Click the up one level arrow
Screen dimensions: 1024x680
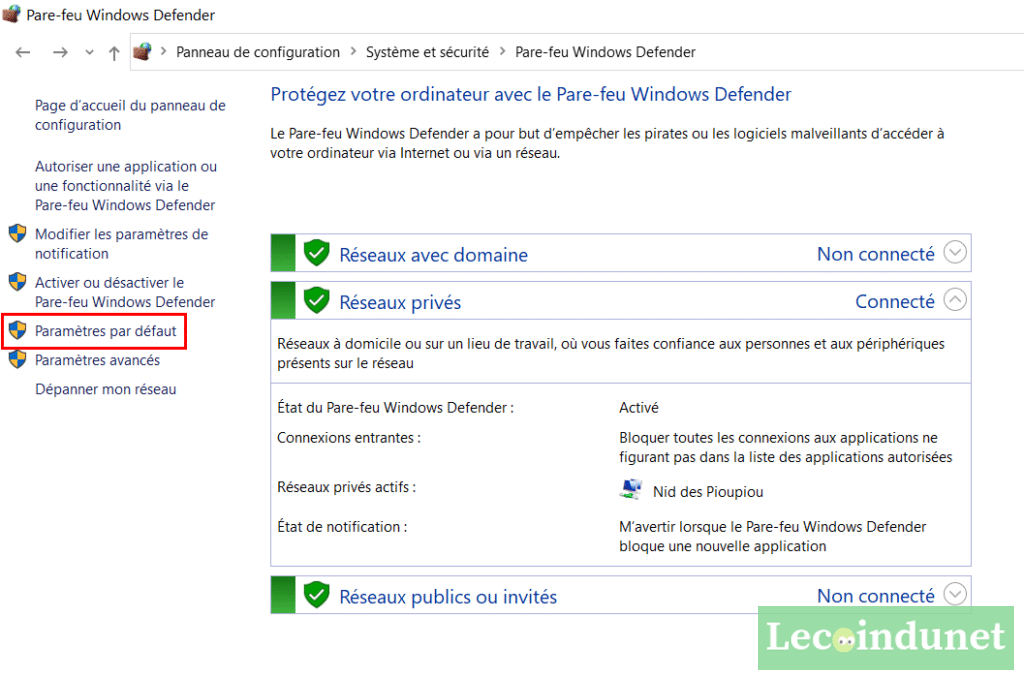tap(114, 52)
